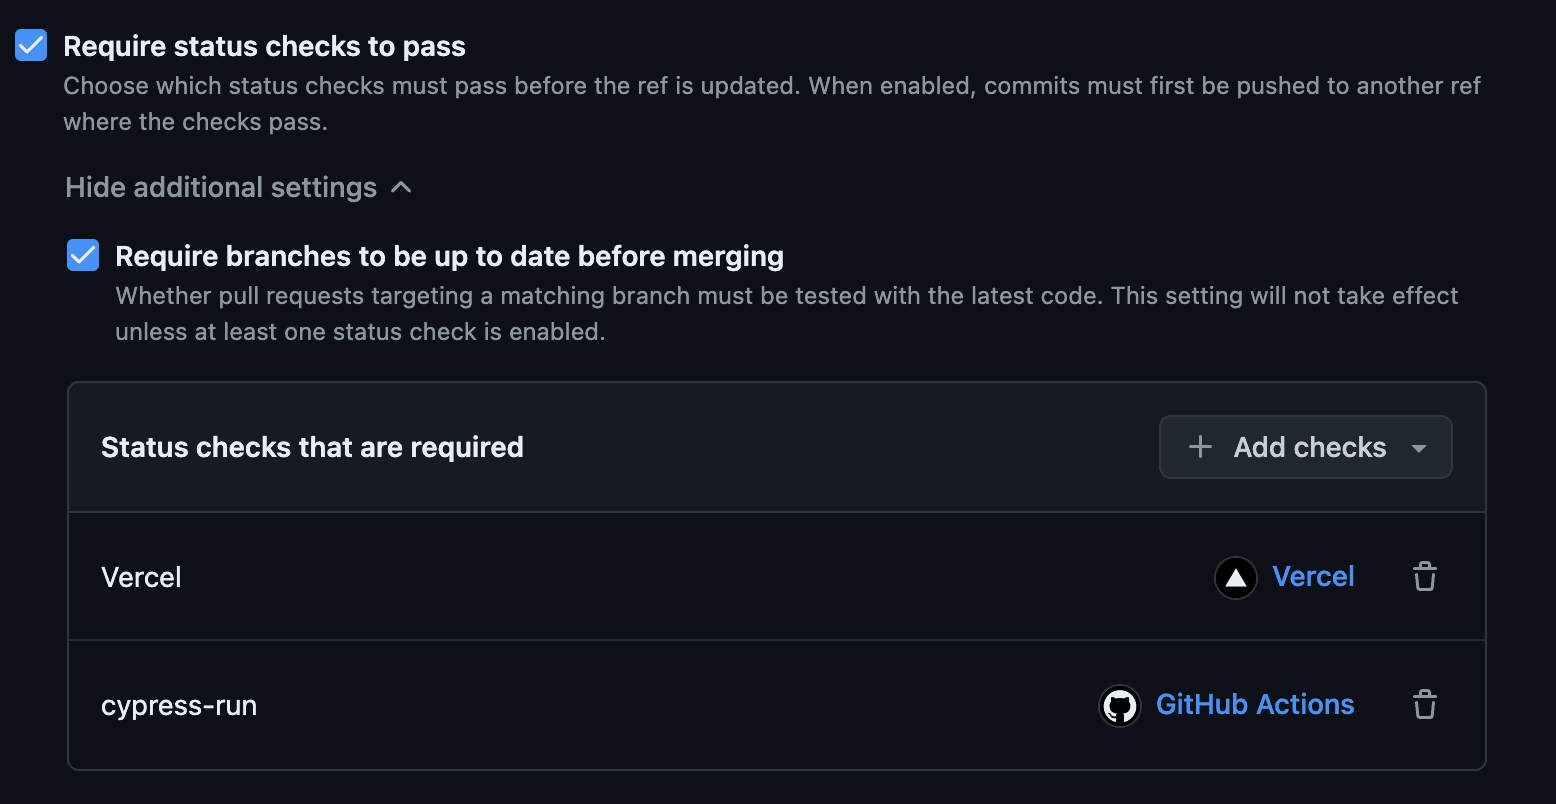Click the GitHub Octocat logo icon
The height and width of the screenshot is (804, 1556).
click(1120, 706)
